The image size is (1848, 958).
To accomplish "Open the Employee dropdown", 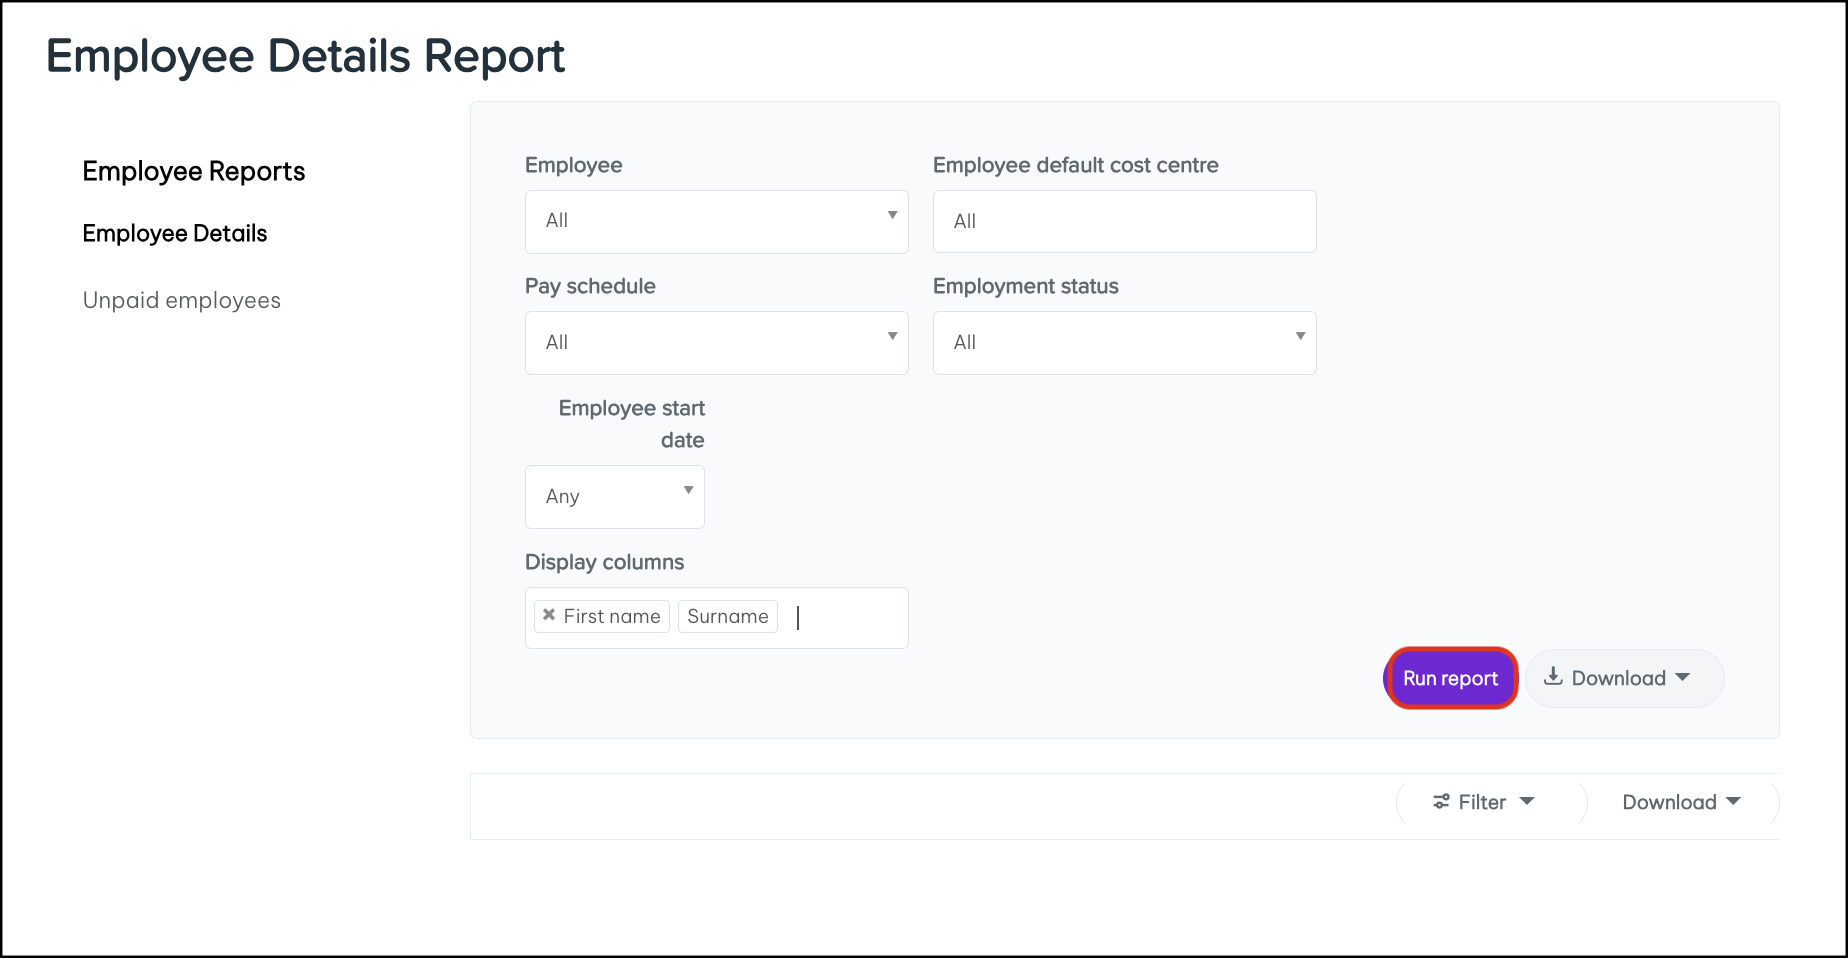I will click(x=716, y=221).
